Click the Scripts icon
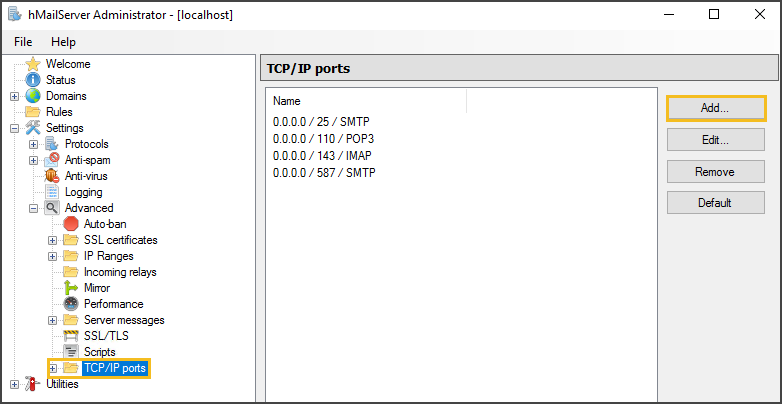This screenshot has height=404, width=782. click(x=71, y=352)
